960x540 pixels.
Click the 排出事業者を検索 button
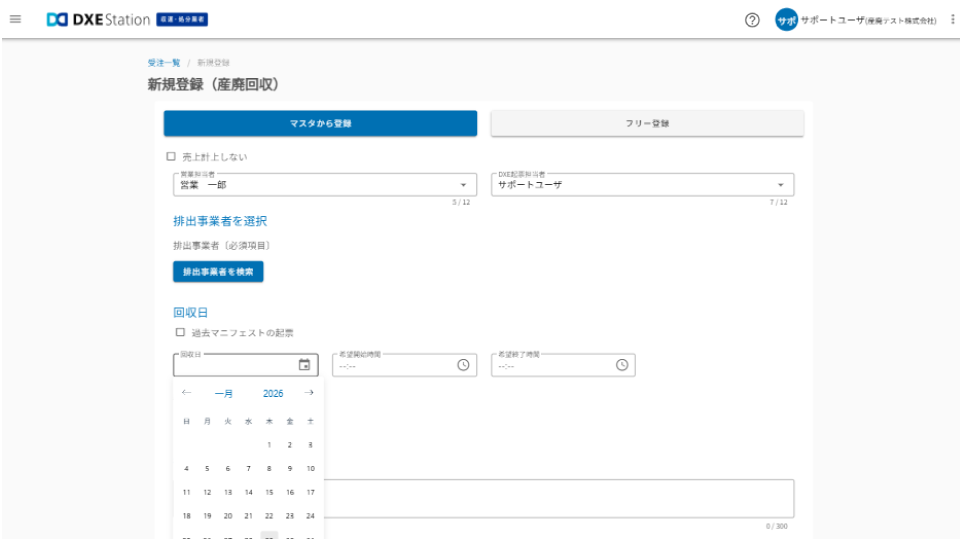click(218, 271)
